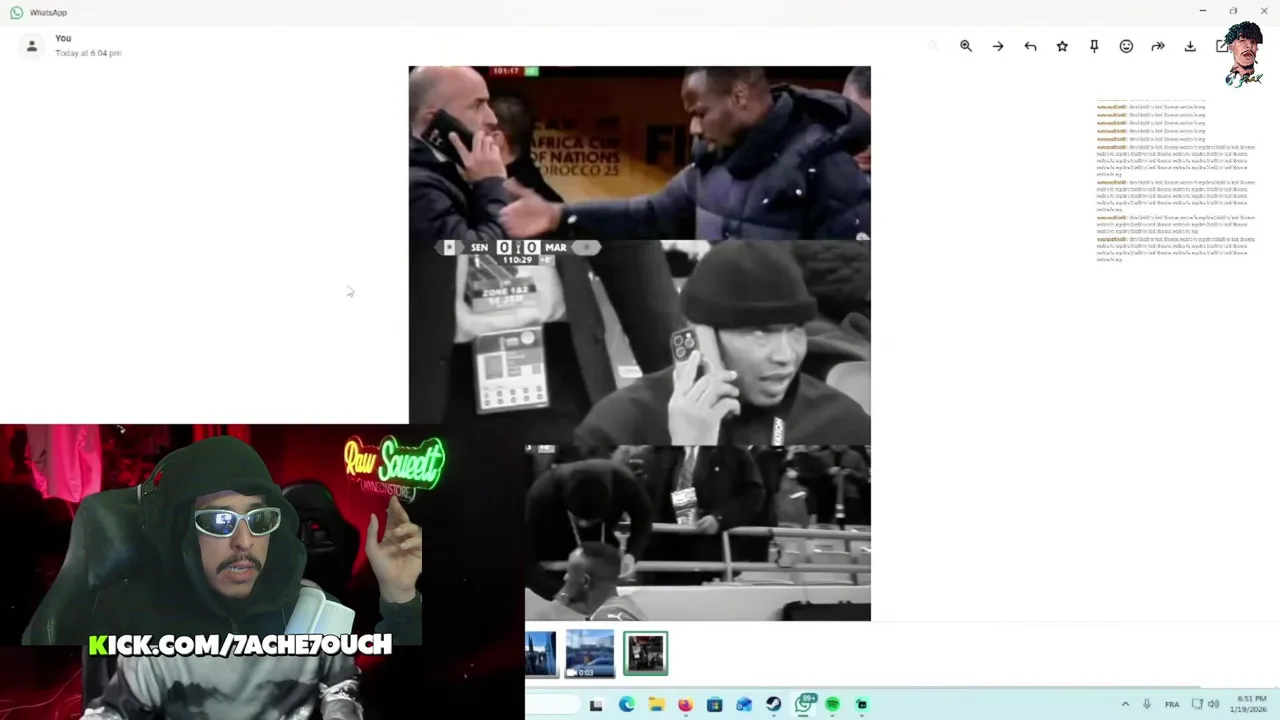Viewport: 1280px width, 720px height.
Task: Open Firefox from the taskbar
Action: click(x=685, y=705)
